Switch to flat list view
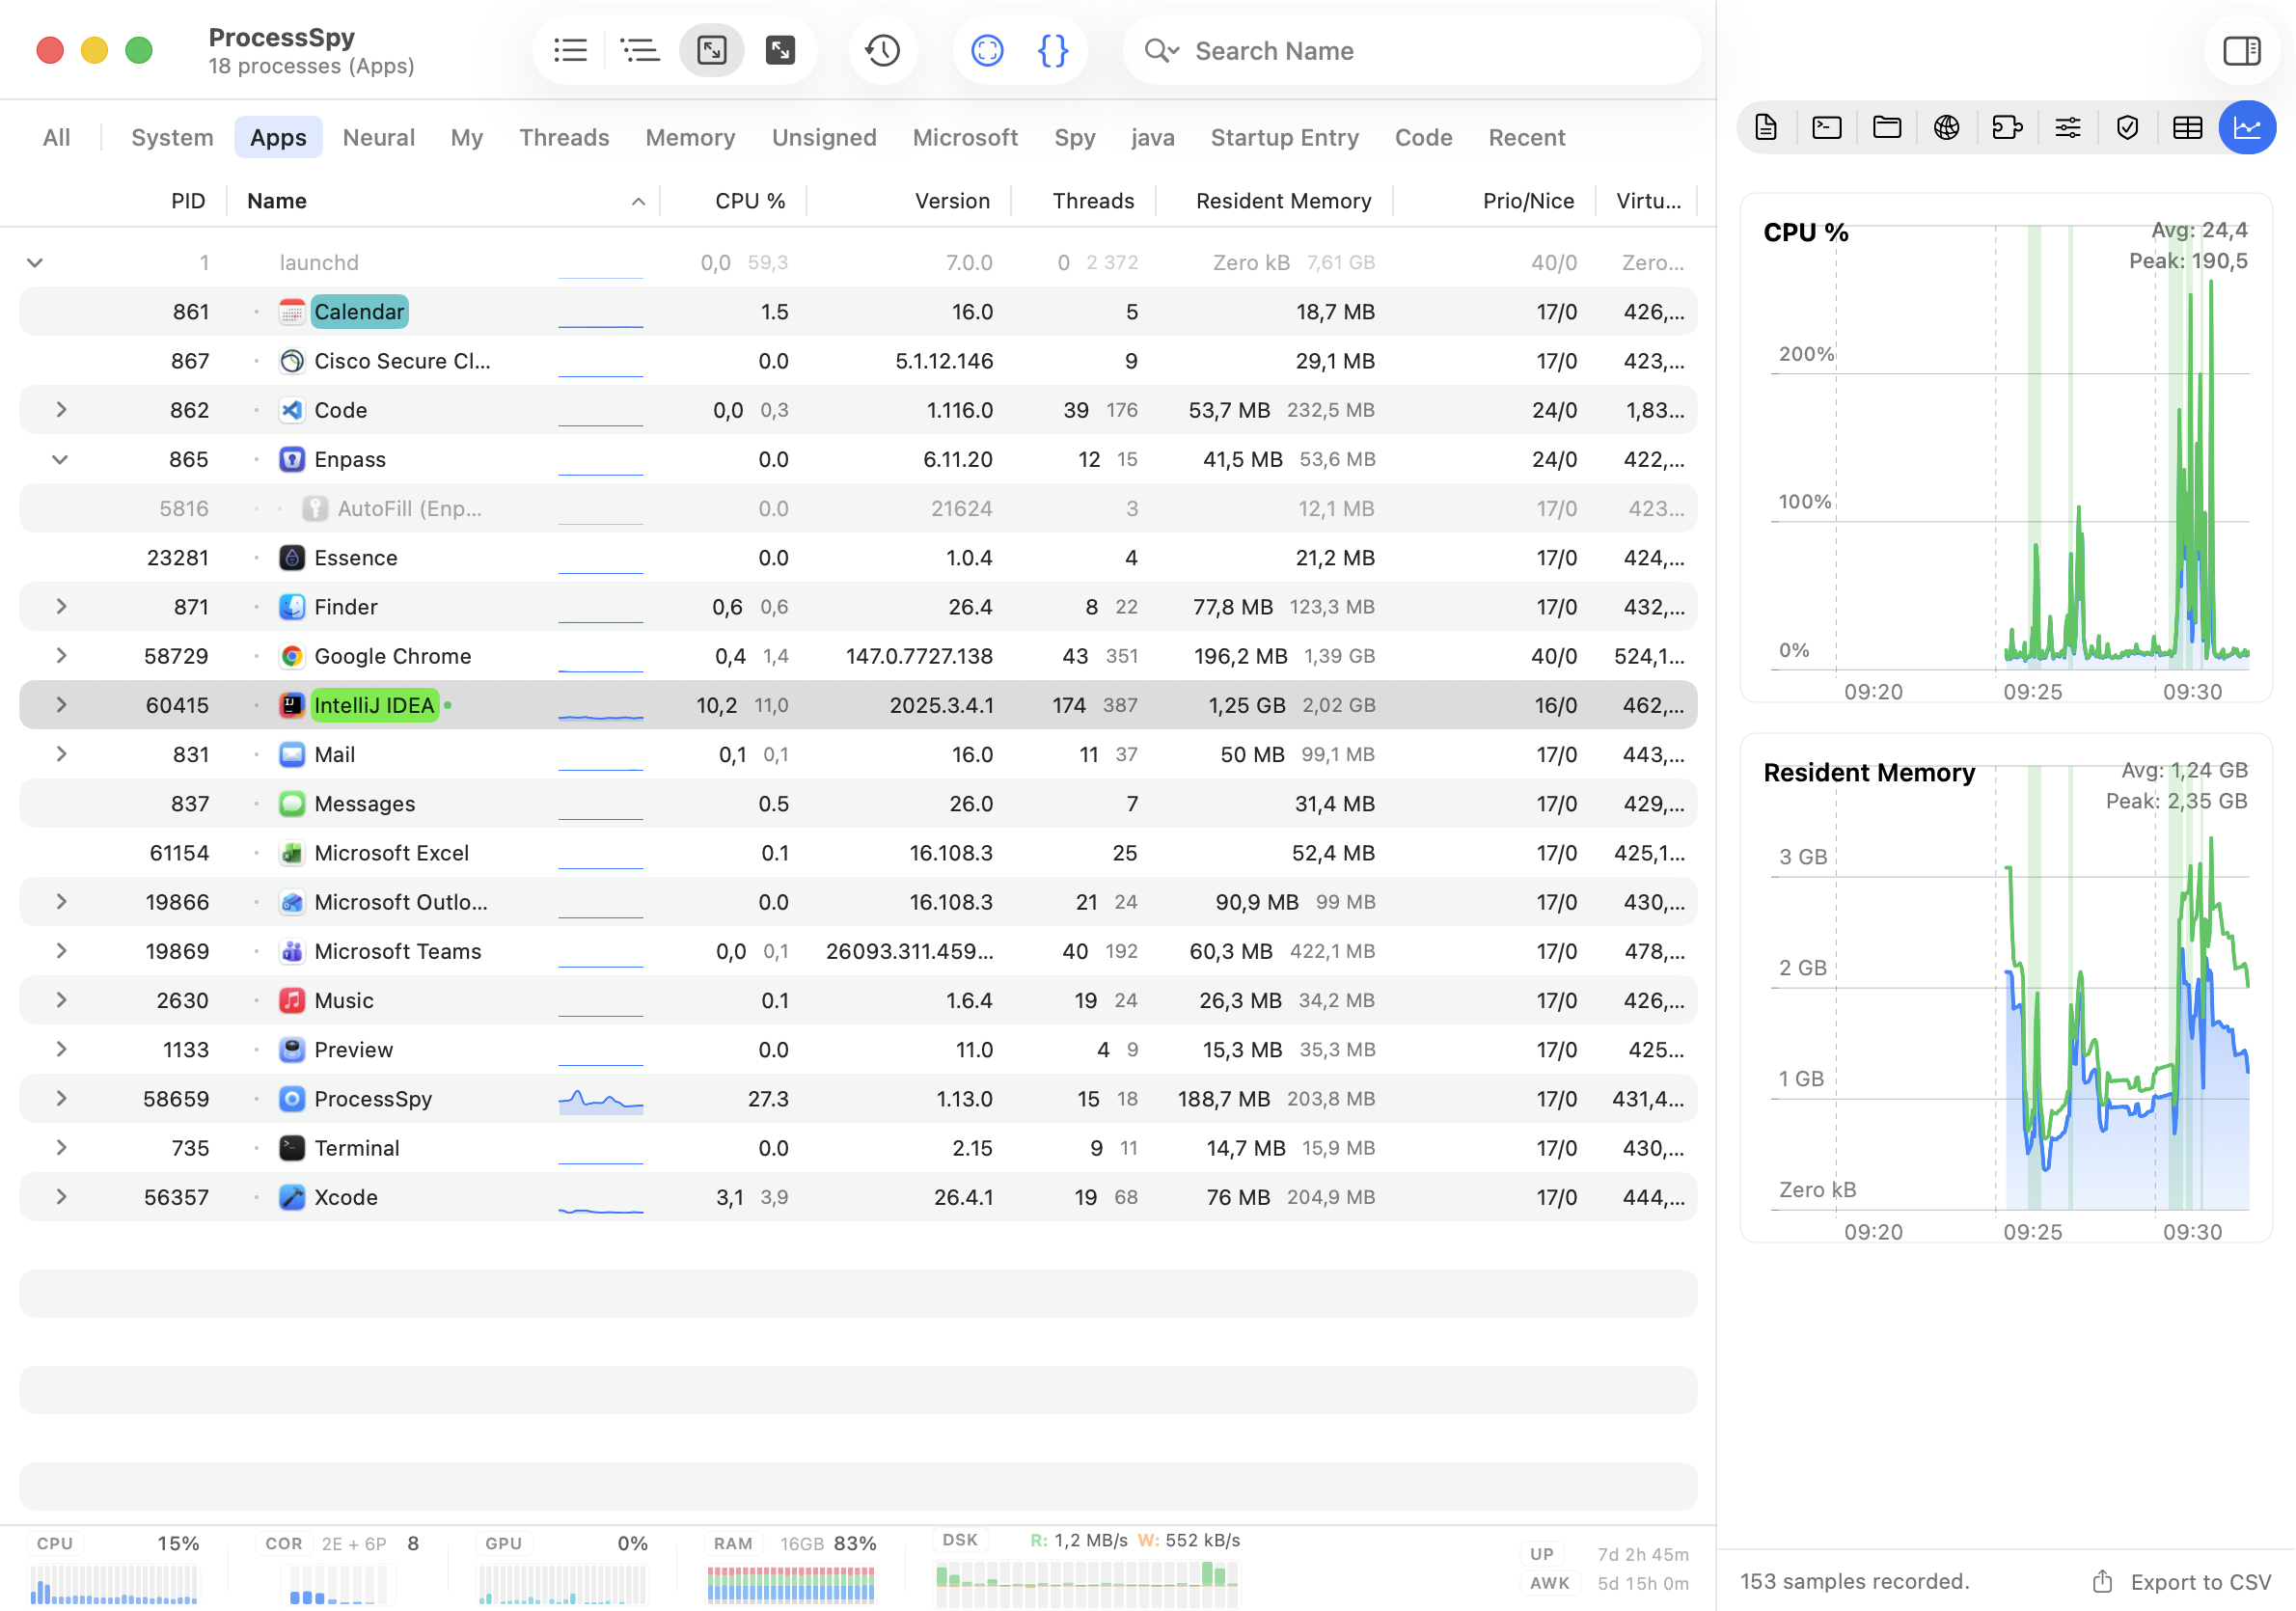Viewport: 2296px width, 1611px height. pyautogui.click(x=570, y=50)
